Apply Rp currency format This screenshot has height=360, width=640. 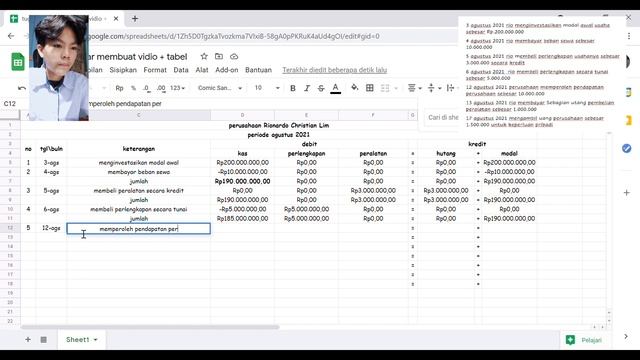(x=119, y=88)
